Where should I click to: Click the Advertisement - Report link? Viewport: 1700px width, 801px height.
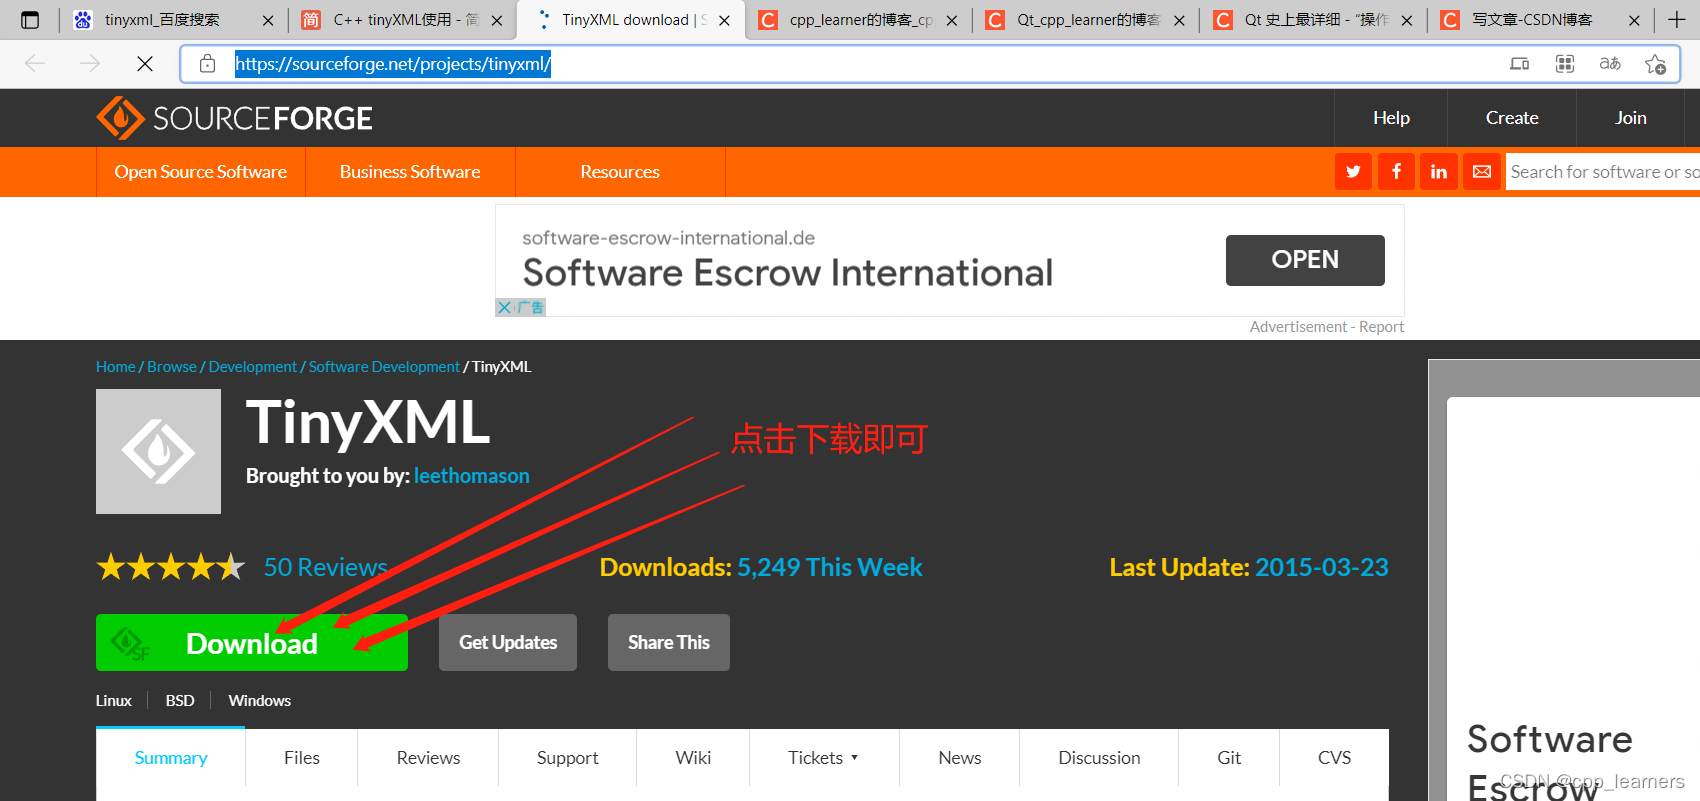[x=1326, y=327]
